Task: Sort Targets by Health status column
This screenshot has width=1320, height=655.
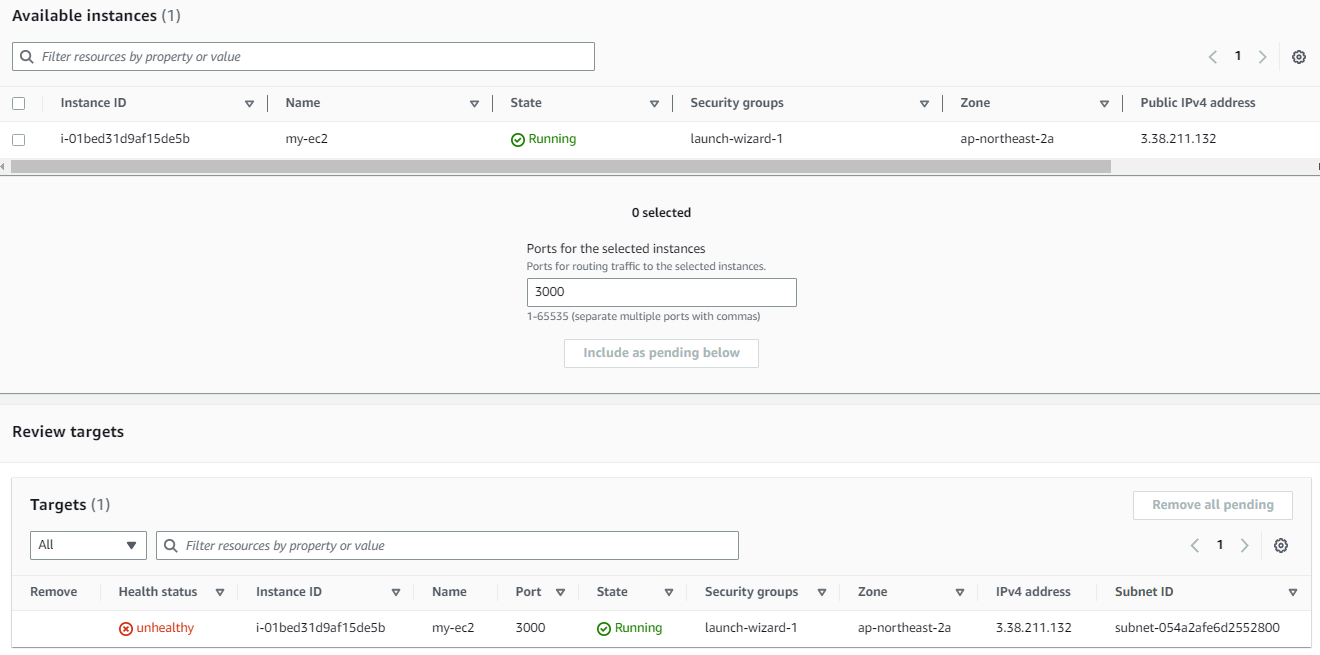Action: click(x=220, y=592)
